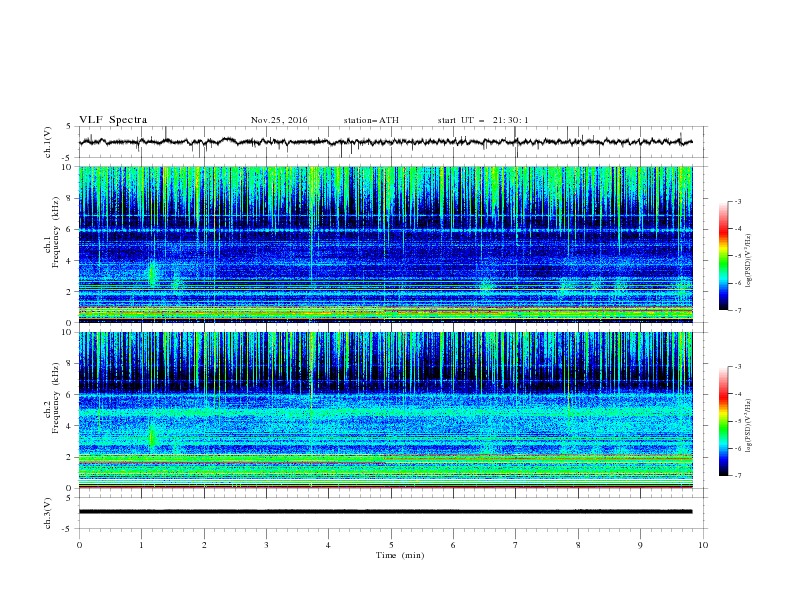Click time axis tick label "7"
The height and width of the screenshot is (612, 792).
click(516, 545)
